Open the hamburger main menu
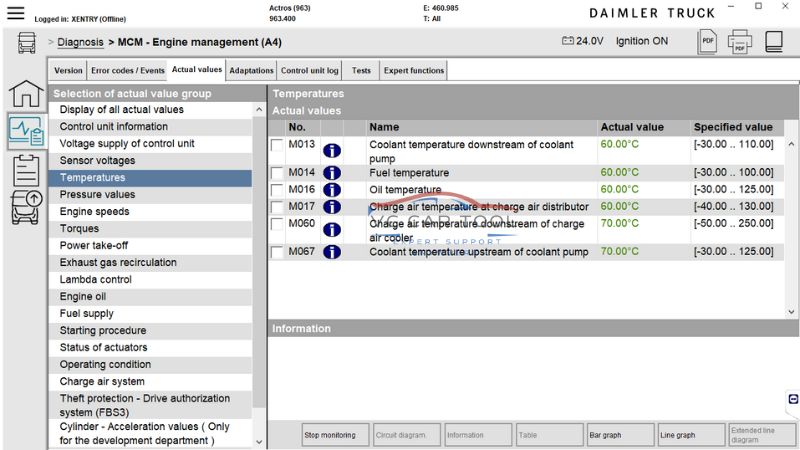800x450 pixels. coord(15,12)
